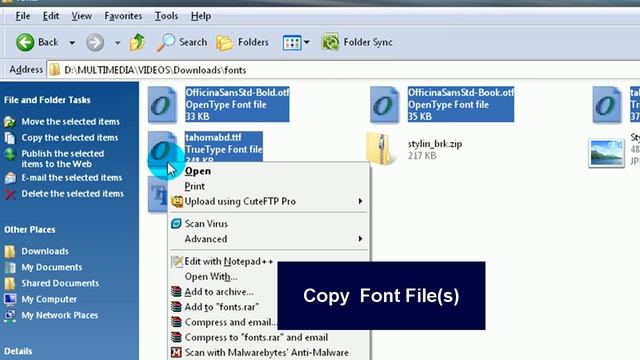Click the red Delete X icon
Image resolution: width=640 pixels, height=360 pixels.
pyautogui.click(x=10, y=194)
